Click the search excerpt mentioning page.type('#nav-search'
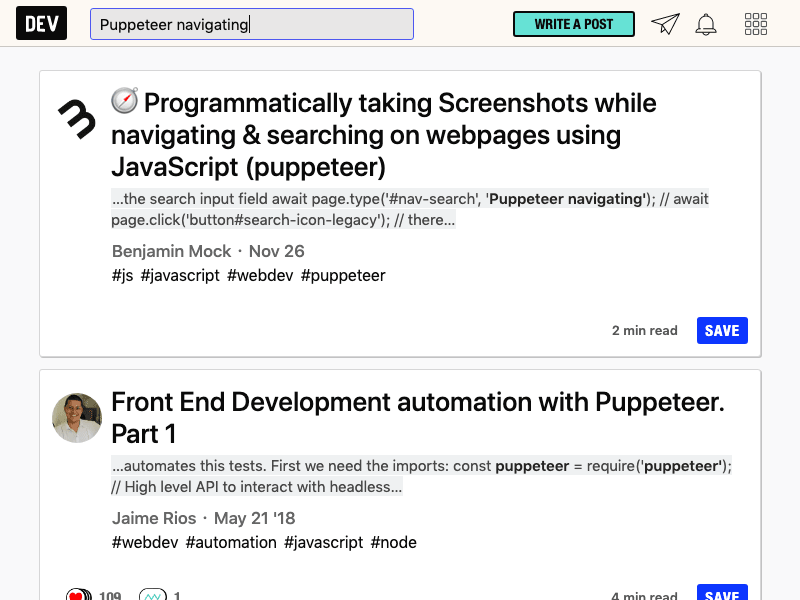Image resolution: width=800 pixels, height=600 pixels. coord(410,209)
